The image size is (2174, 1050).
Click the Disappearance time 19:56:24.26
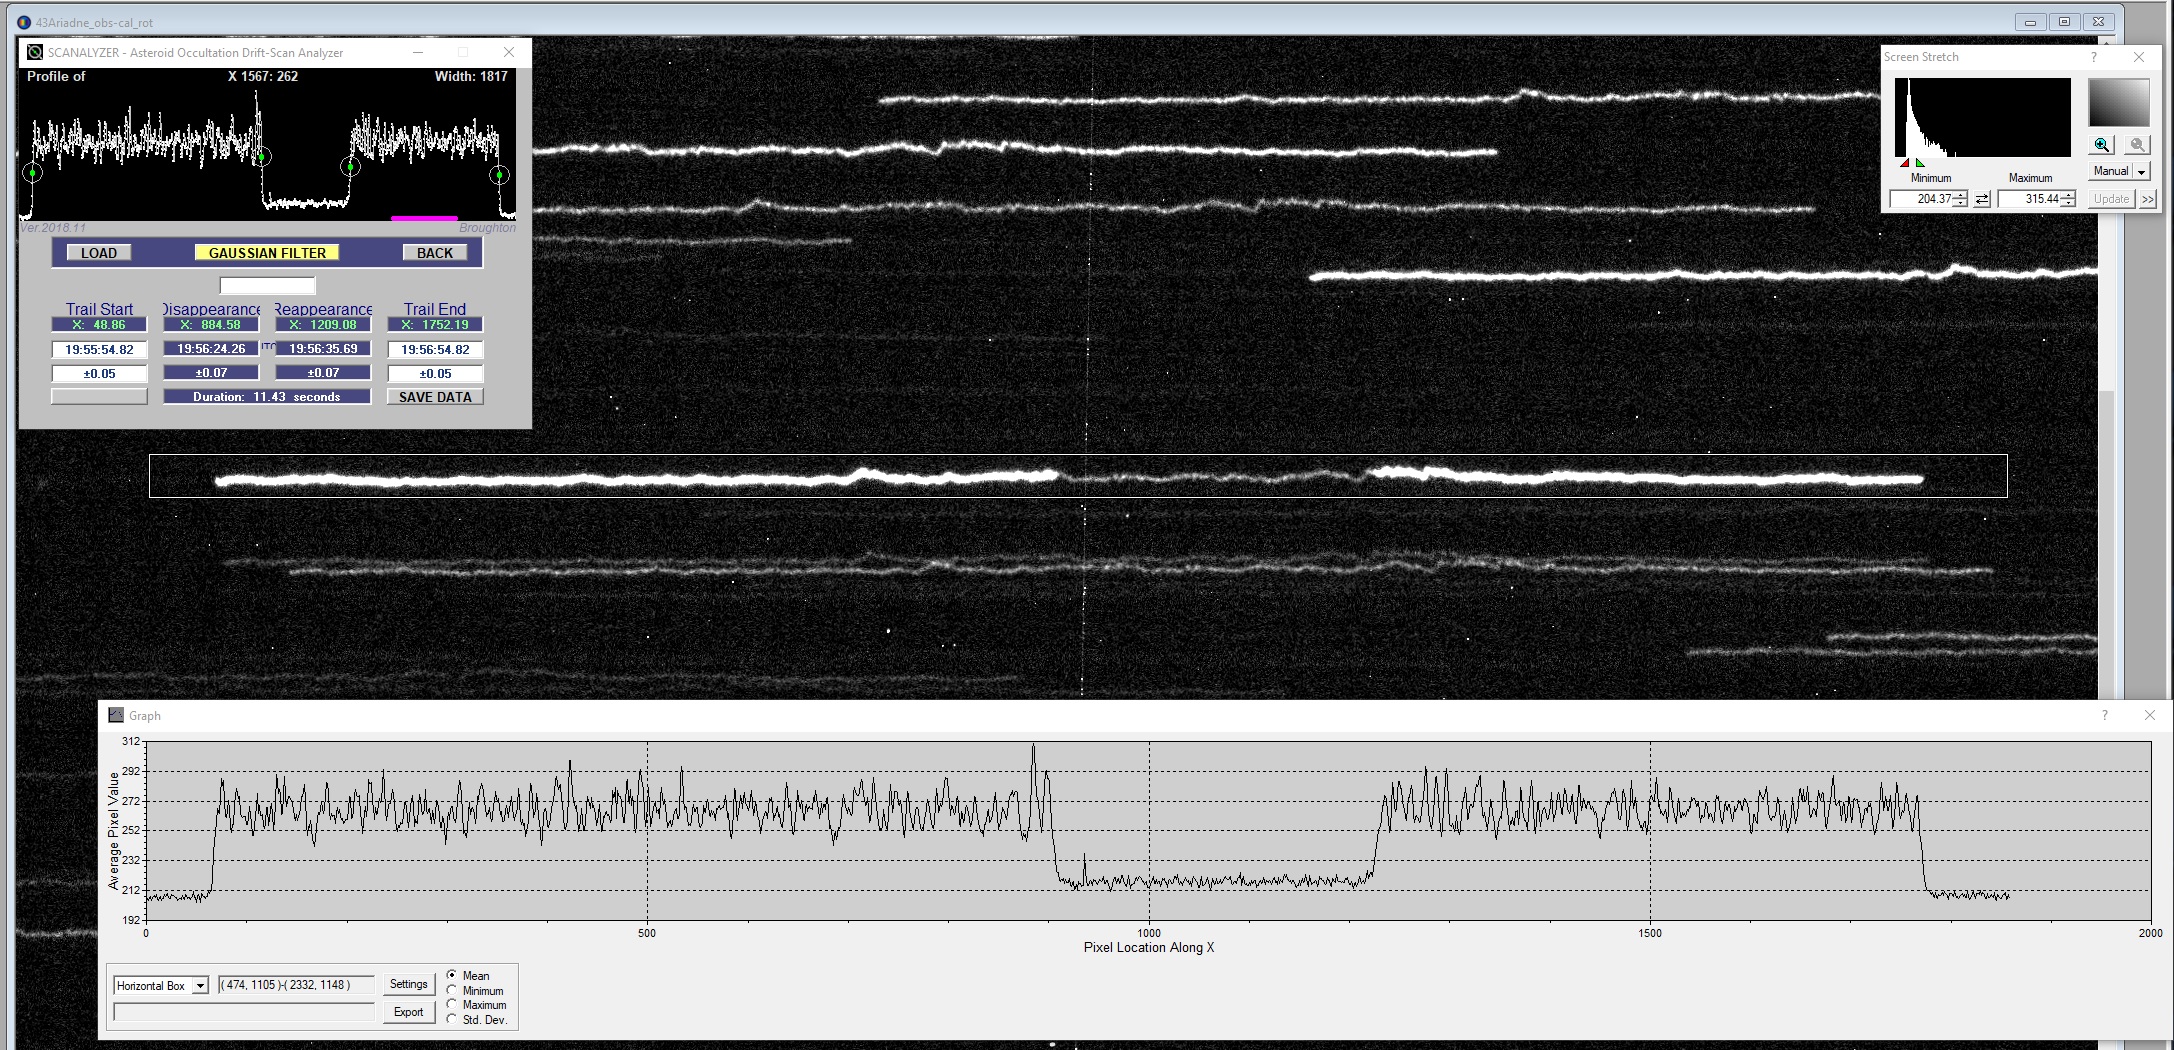211,349
